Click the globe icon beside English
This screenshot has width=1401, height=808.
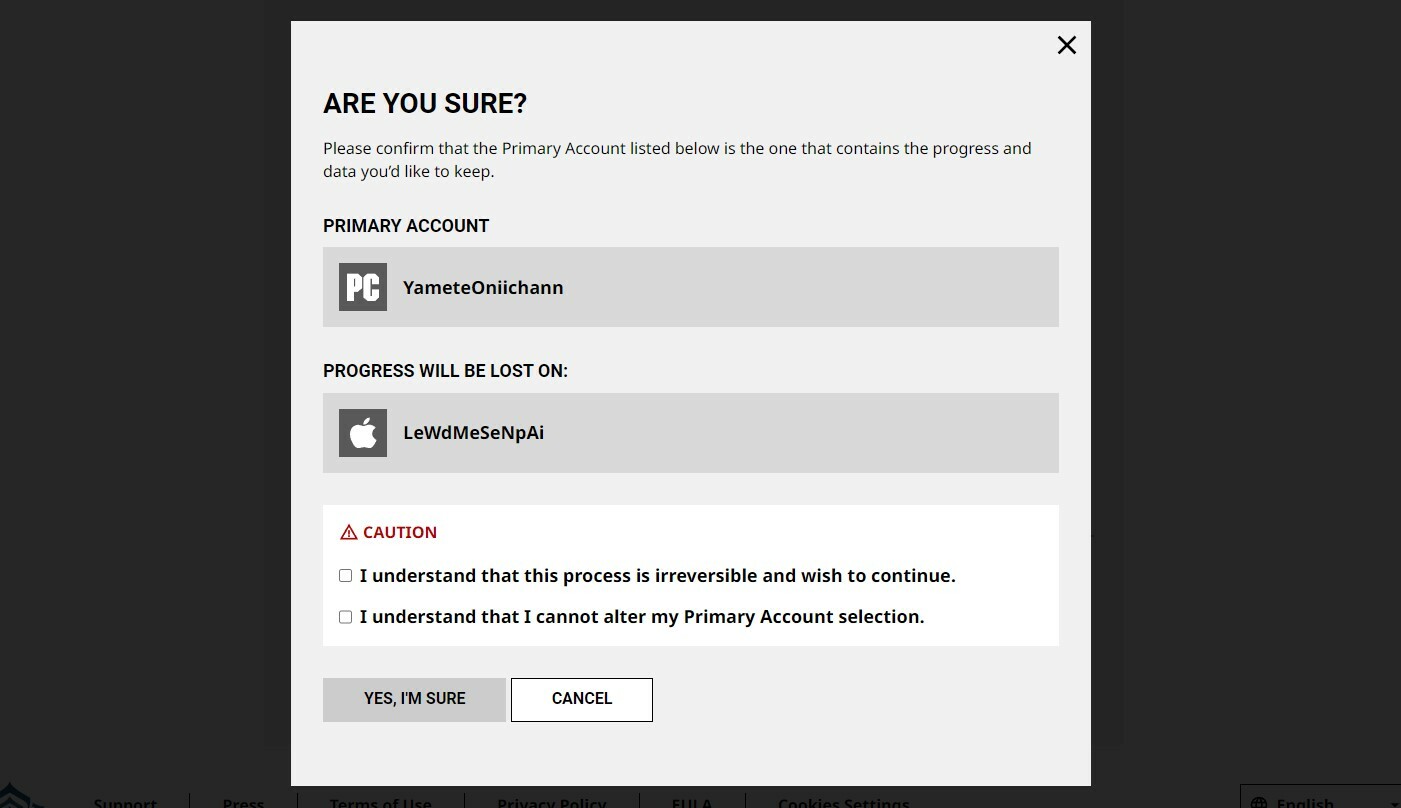[x=1259, y=803]
